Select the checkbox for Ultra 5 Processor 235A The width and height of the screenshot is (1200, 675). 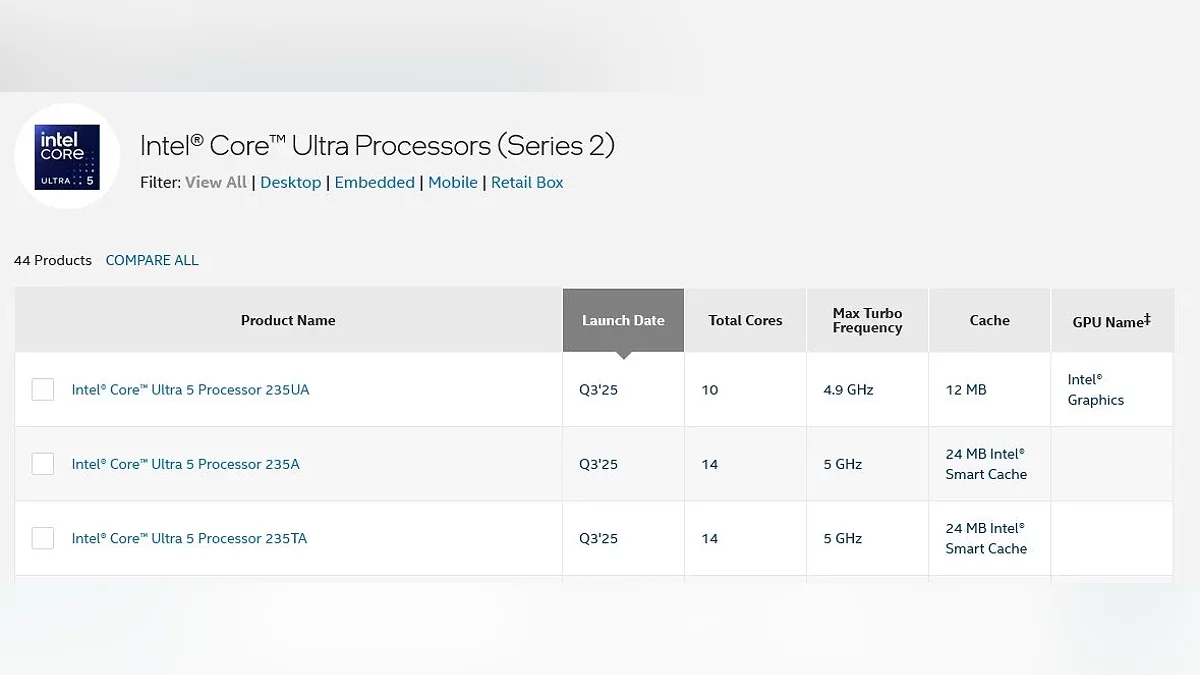pyautogui.click(x=43, y=464)
